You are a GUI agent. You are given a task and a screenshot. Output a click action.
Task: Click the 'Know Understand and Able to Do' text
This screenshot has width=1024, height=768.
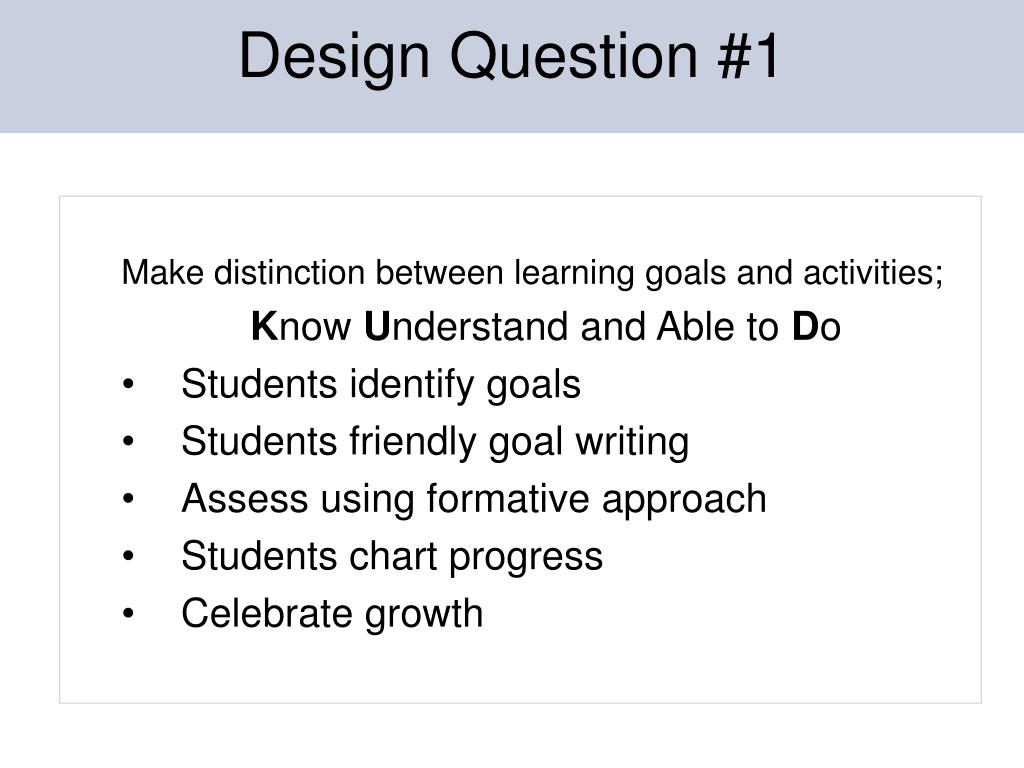click(x=546, y=327)
